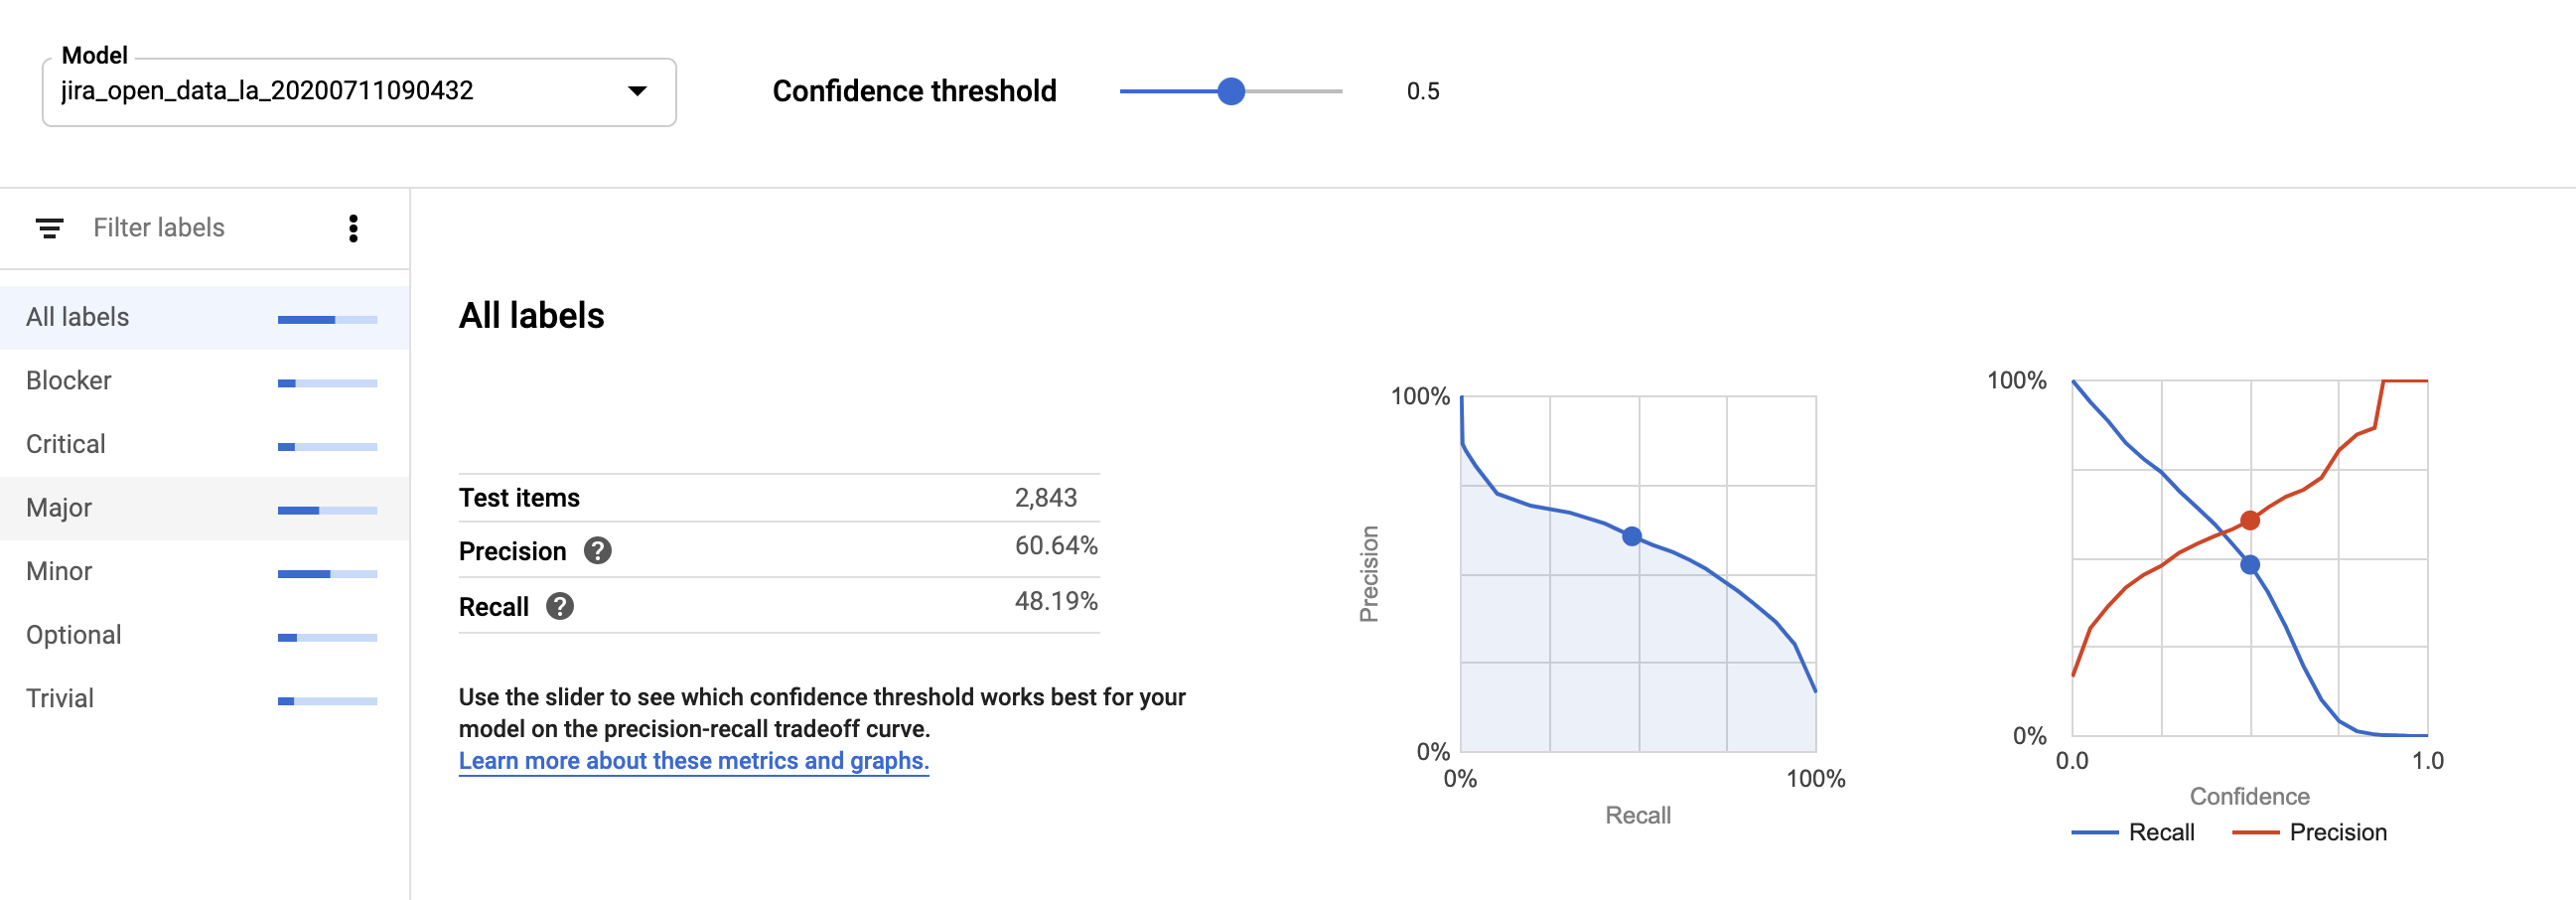The height and width of the screenshot is (900, 2576).
Task: Select the Critical label
Action: point(64,443)
